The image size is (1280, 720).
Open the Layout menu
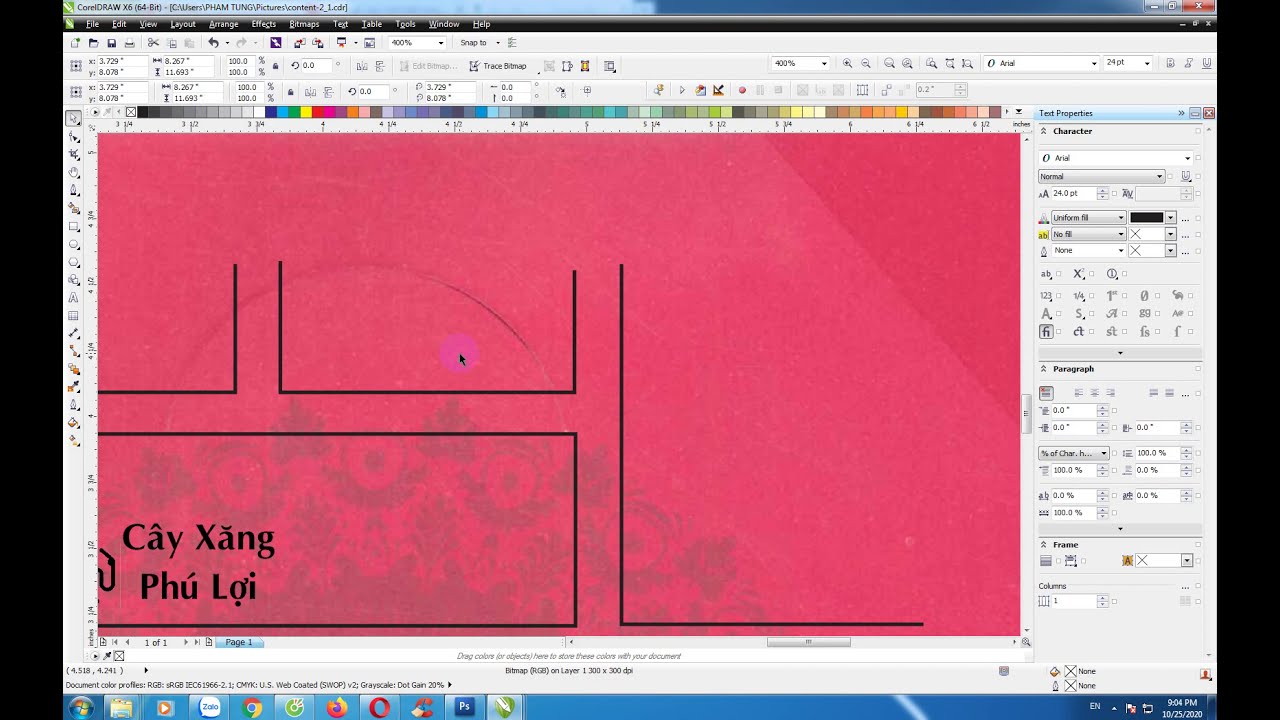point(183,24)
